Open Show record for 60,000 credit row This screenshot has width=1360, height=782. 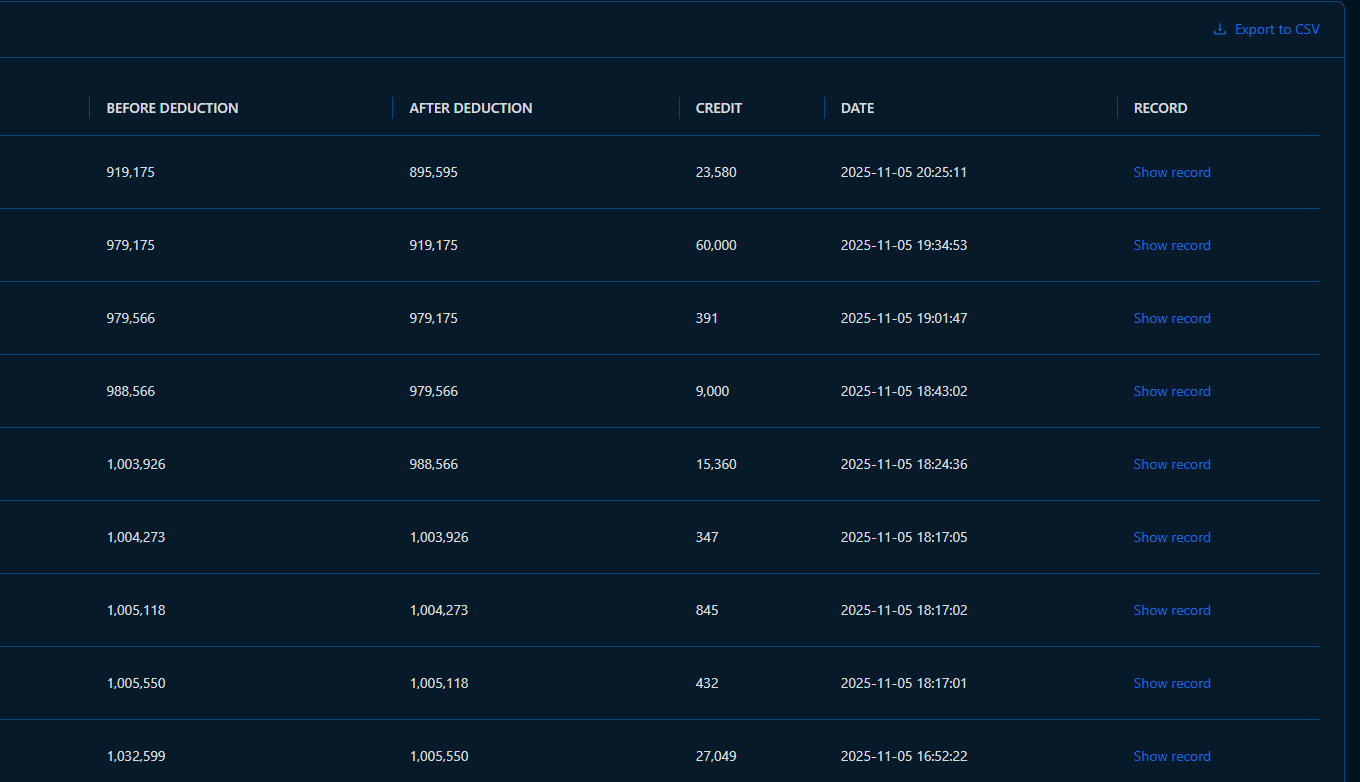pyautogui.click(x=1171, y=245)
